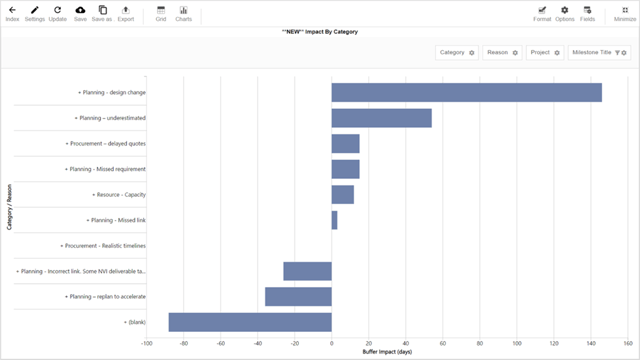The width and height of the screenshot is (640, 360).
Task: Click Milestone Title filter funnel icon
Action: pyautogui.click(x=617, y=53)
